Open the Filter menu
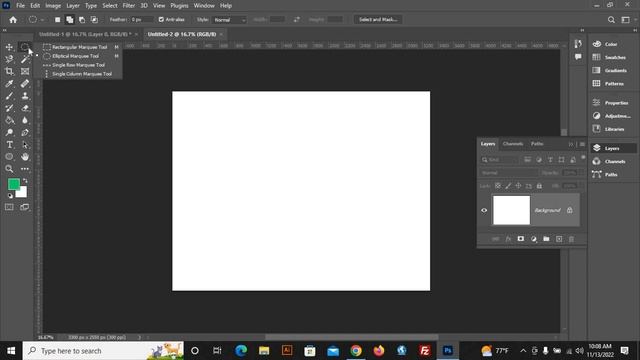The image size is (640, 360). [x=129, y=6]
